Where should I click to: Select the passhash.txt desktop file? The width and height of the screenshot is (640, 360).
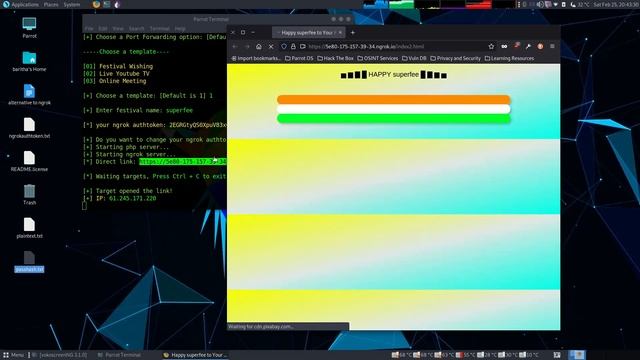pyautogui.click(x=29, y=262)
